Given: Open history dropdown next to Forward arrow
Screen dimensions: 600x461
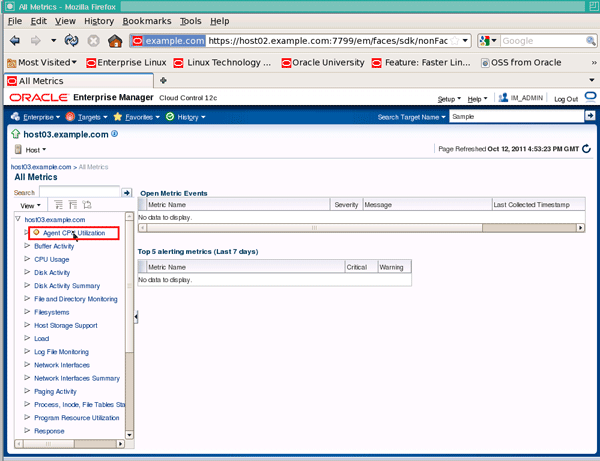Looking at the screenshot, I should coord(54,40).
